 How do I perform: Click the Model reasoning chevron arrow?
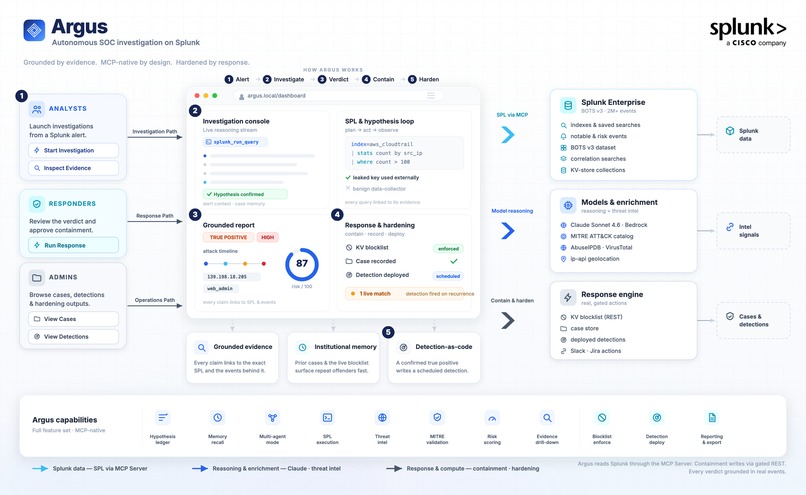[x=508, y=231]
